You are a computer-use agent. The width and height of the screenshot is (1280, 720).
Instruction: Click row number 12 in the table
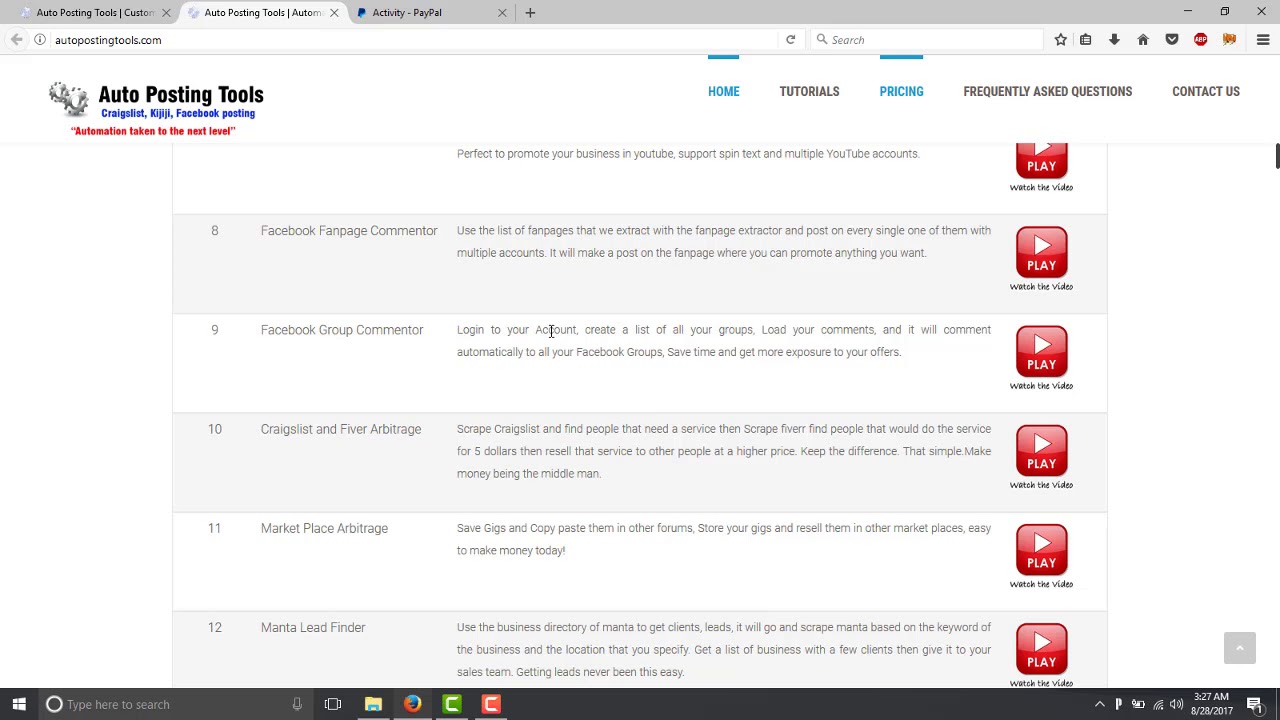pyautogui.click(x=215, y=627)
